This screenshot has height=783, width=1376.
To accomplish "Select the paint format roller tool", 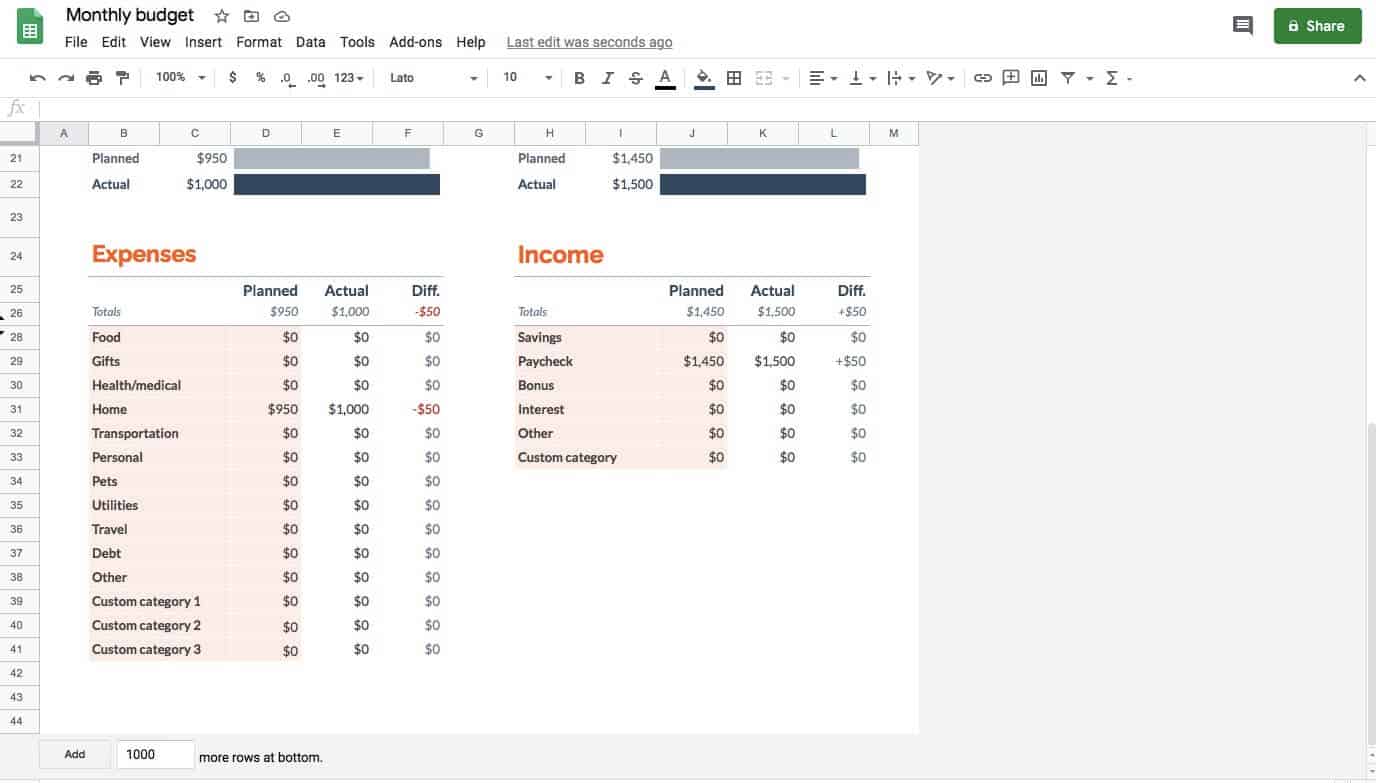I will tap(122, 78).
